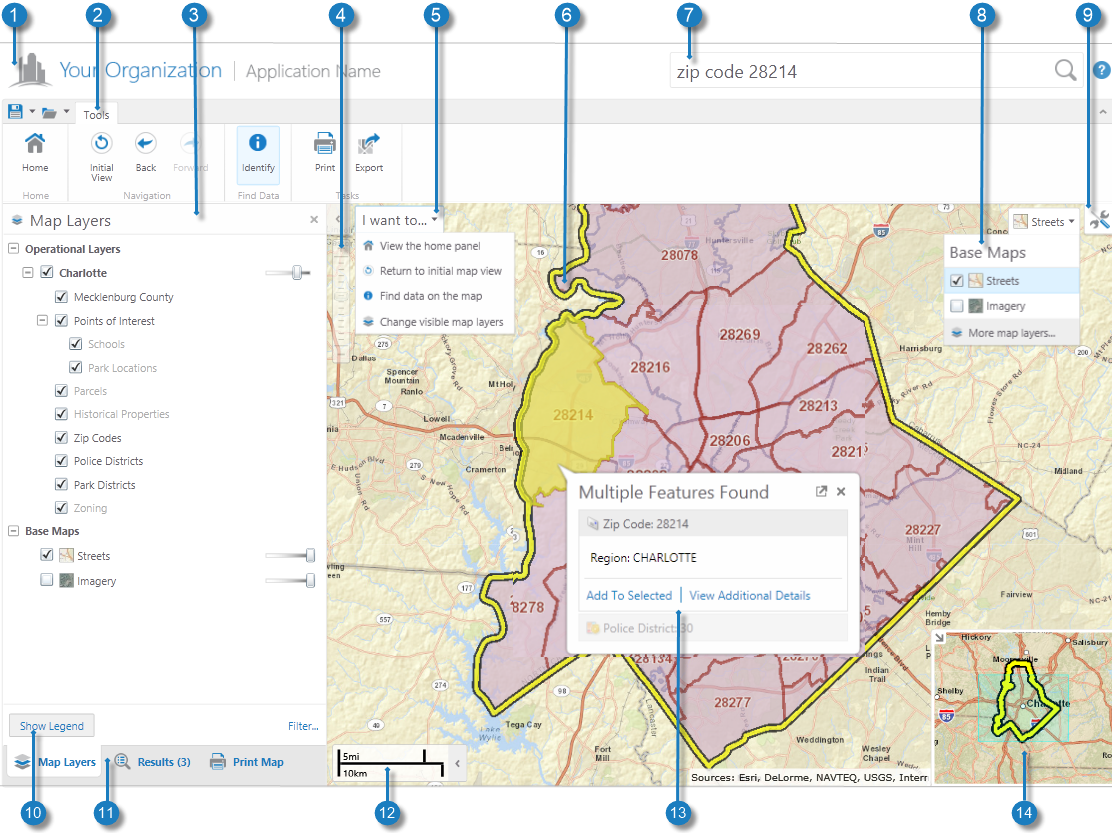
Task: Click the Back navigation icon
Action: pyautogui.click(x=146, y=144)
